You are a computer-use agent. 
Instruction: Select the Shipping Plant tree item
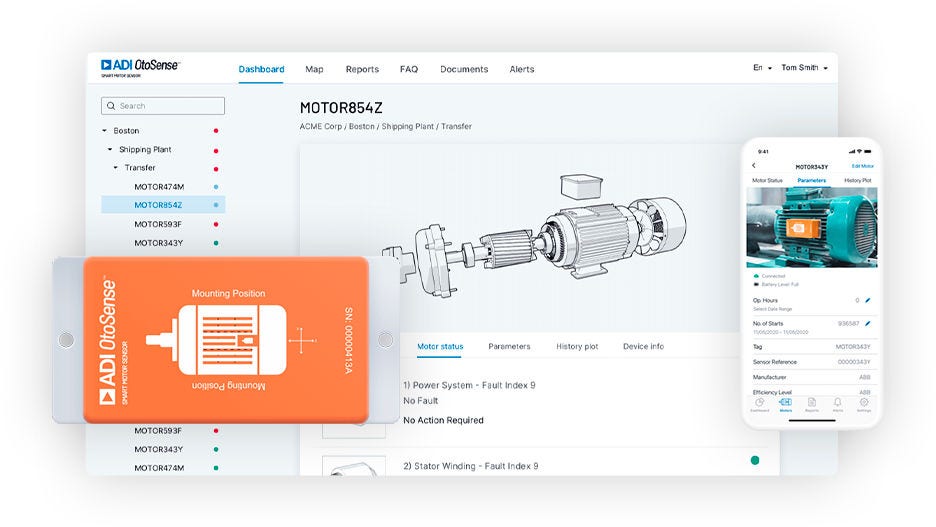pos(145,149)
